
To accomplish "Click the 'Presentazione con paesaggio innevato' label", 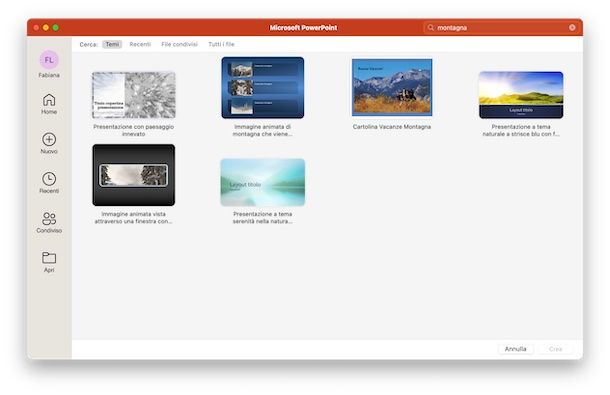I will point(133,130).
